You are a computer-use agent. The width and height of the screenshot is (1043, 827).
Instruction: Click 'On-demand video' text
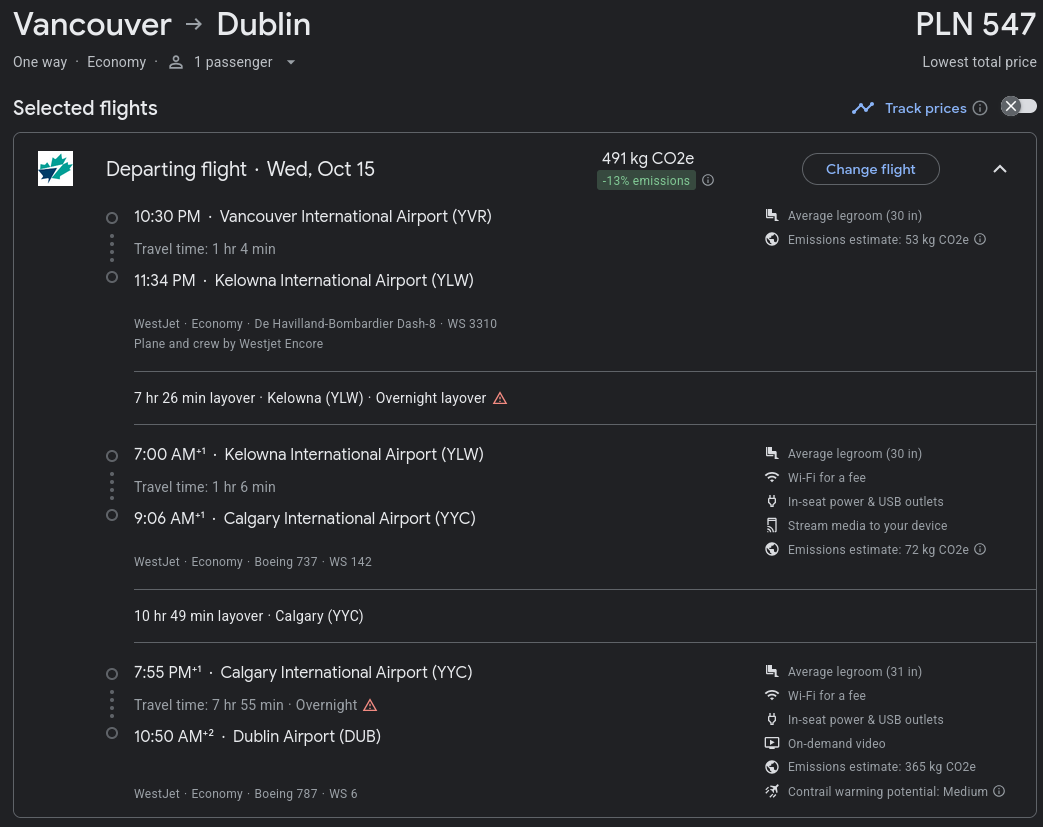tap(836, 744)
